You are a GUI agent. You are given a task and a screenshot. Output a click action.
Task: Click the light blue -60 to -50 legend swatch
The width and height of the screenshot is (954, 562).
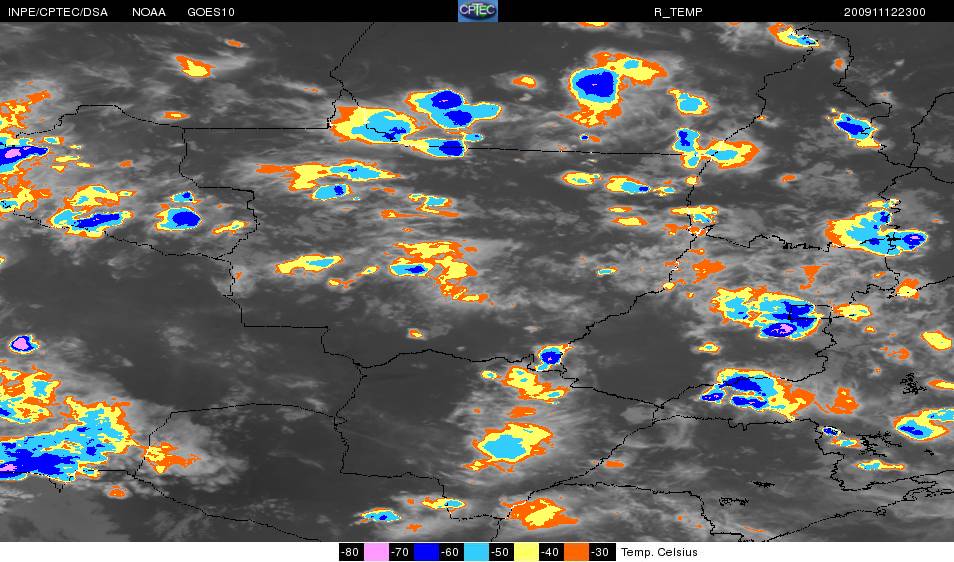476,552
